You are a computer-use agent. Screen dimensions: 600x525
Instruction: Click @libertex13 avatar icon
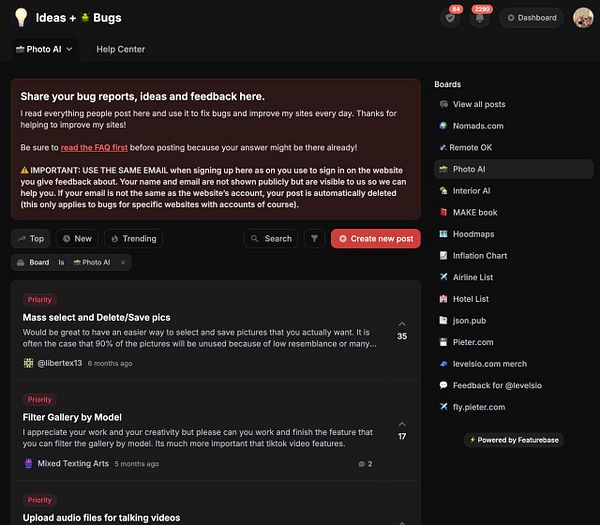(28, 363)
